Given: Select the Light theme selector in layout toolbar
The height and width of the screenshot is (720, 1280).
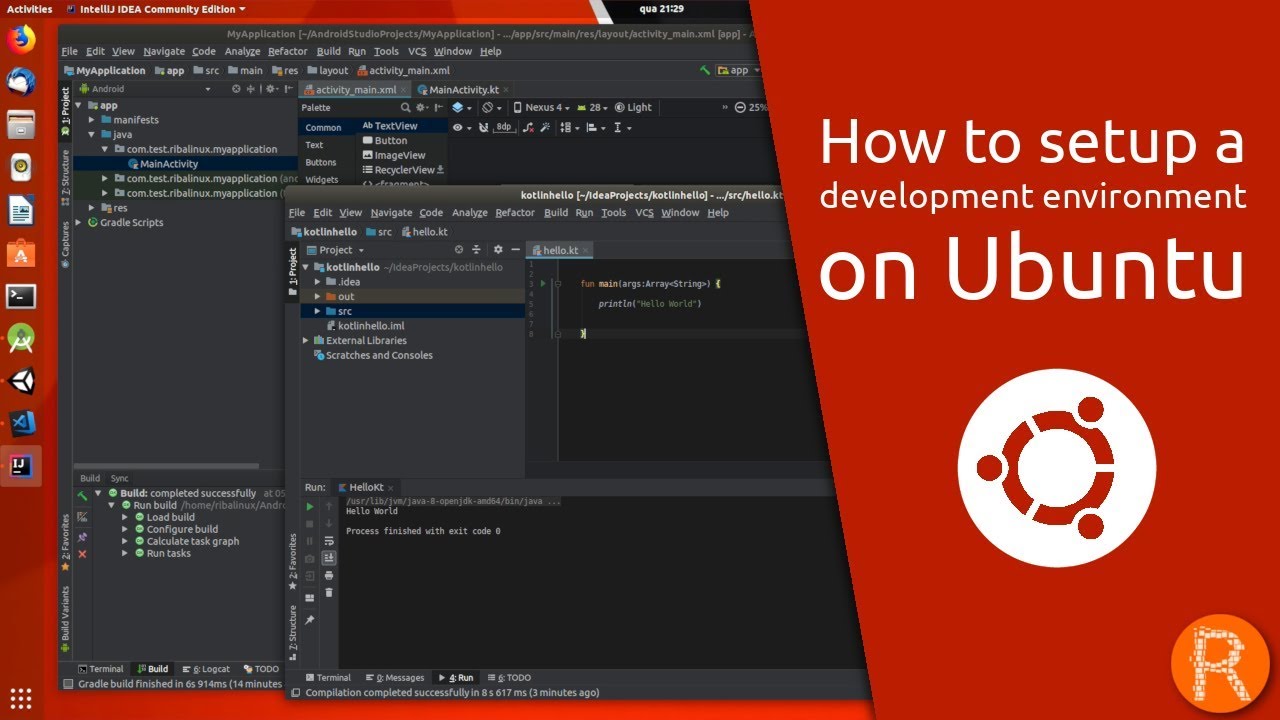Looking at the screenshot, I should [x=633, y=108].
